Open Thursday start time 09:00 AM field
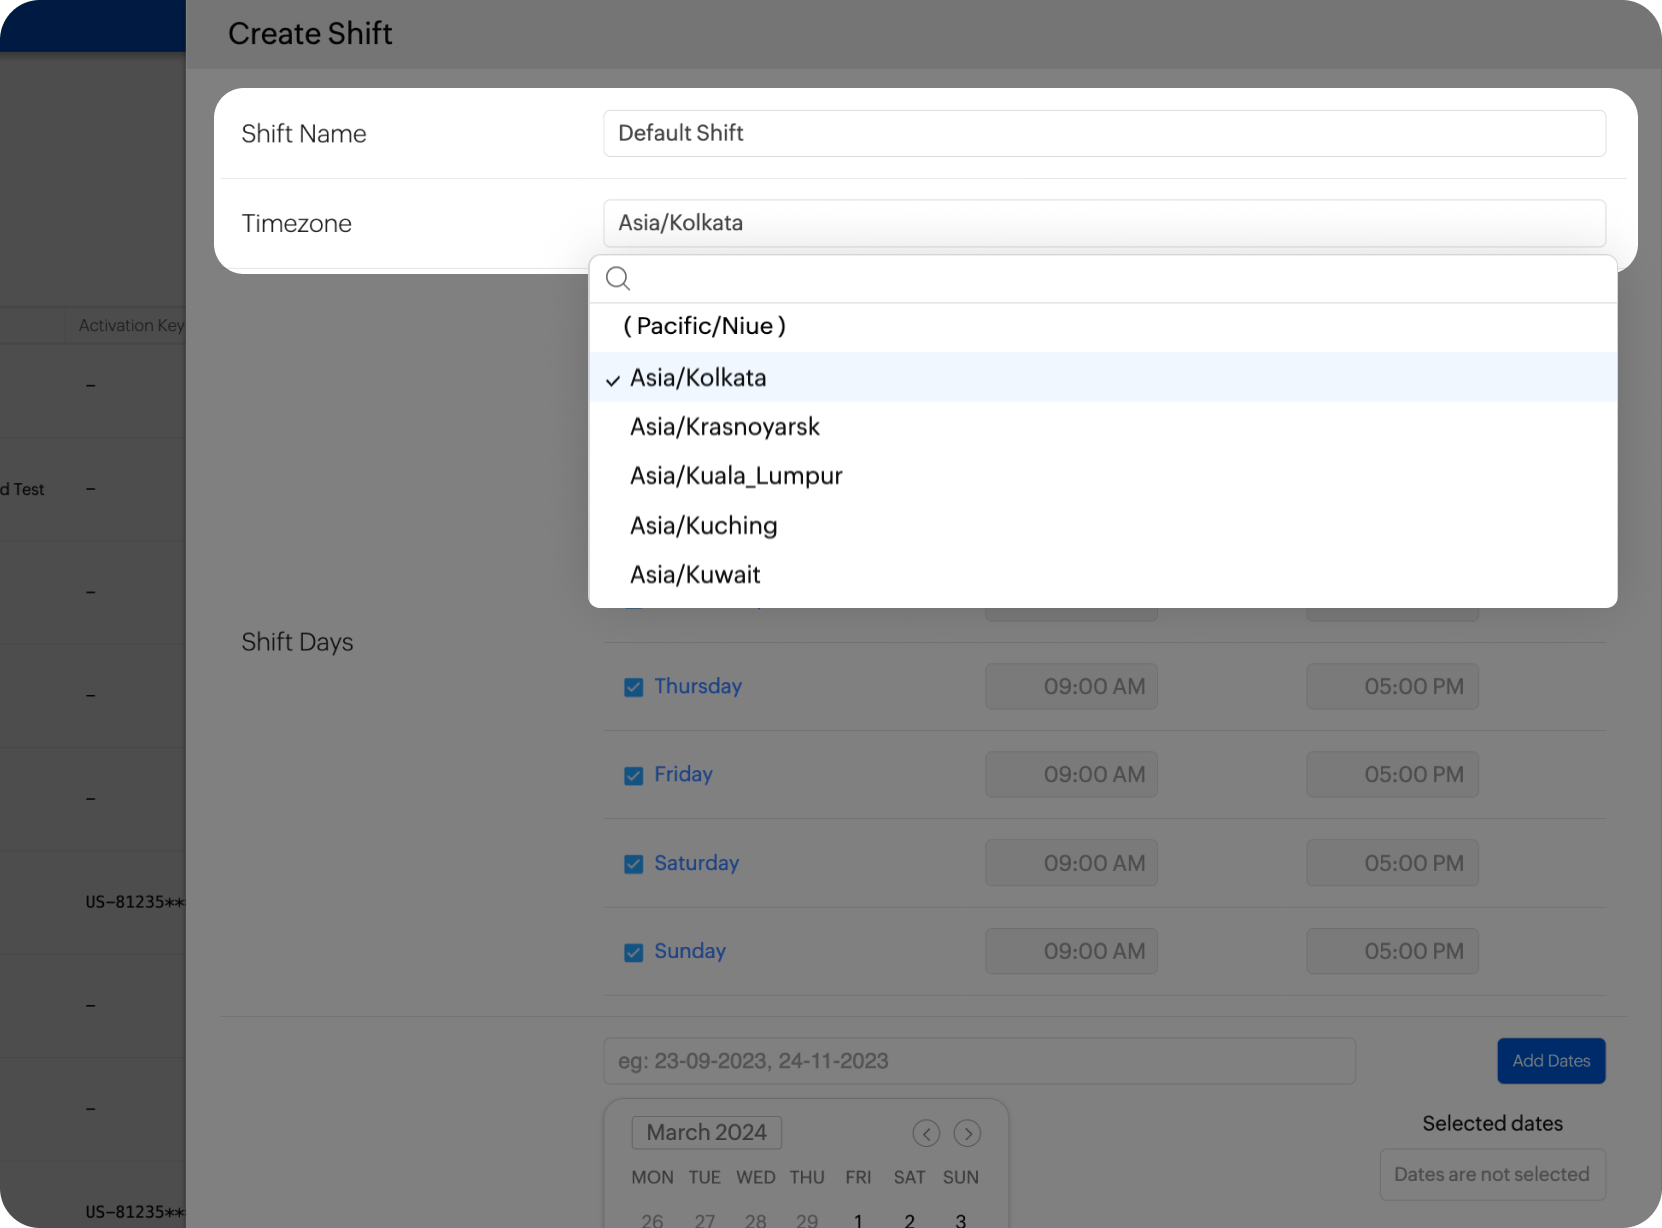The height and width of the screenshot is (1228, 1662). tap(1071, 687)
